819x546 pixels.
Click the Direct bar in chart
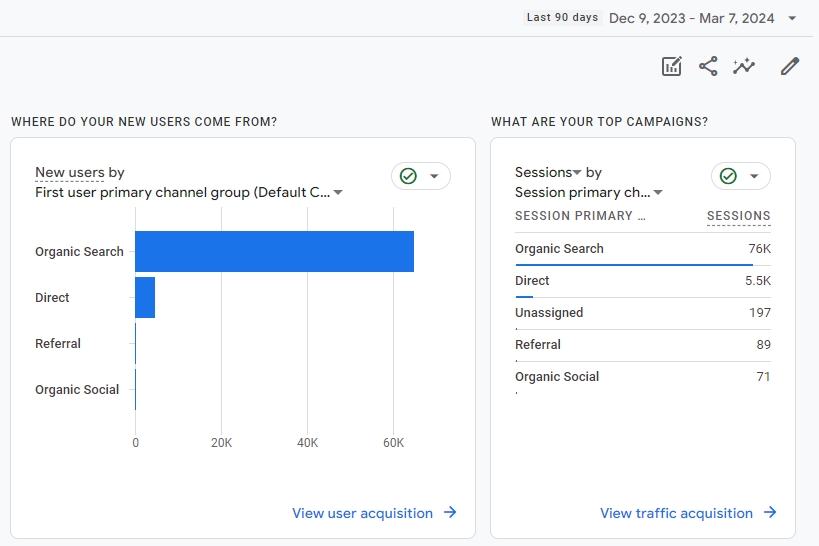pos(145,297)
